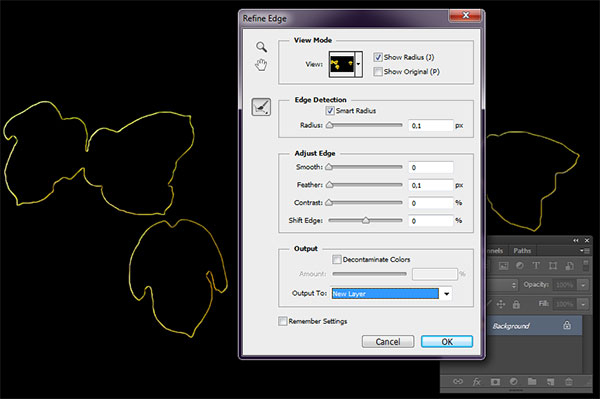Enable Decontaminate Colors checkbox
This screenshot has height=399, width=600.
(x=336, y=259)
